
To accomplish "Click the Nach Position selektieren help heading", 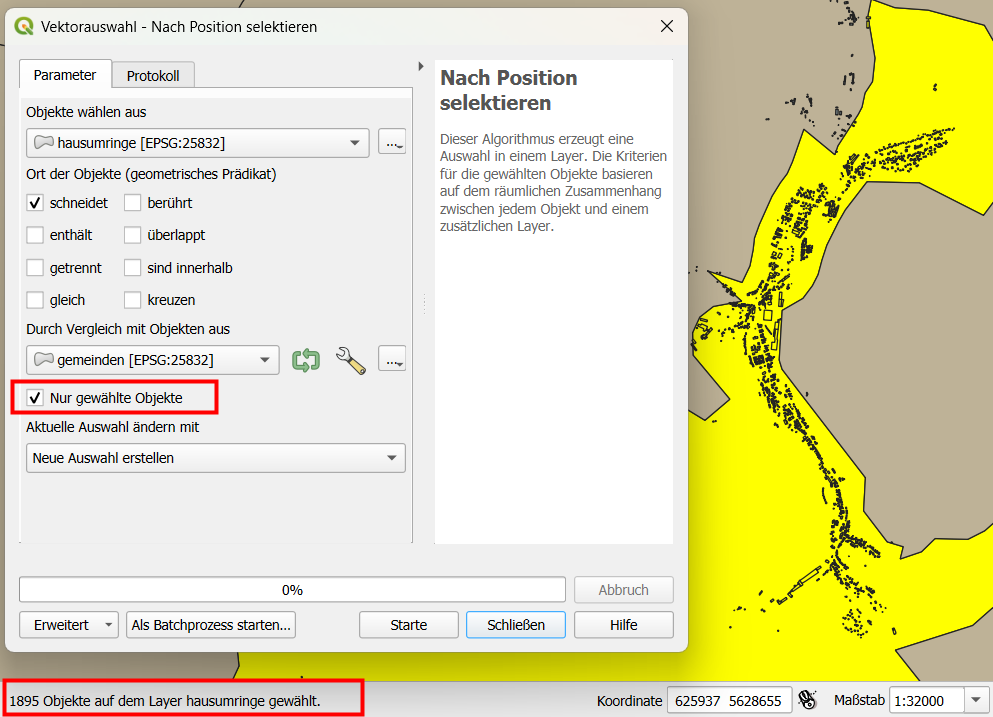I will [x=509, y=90].
